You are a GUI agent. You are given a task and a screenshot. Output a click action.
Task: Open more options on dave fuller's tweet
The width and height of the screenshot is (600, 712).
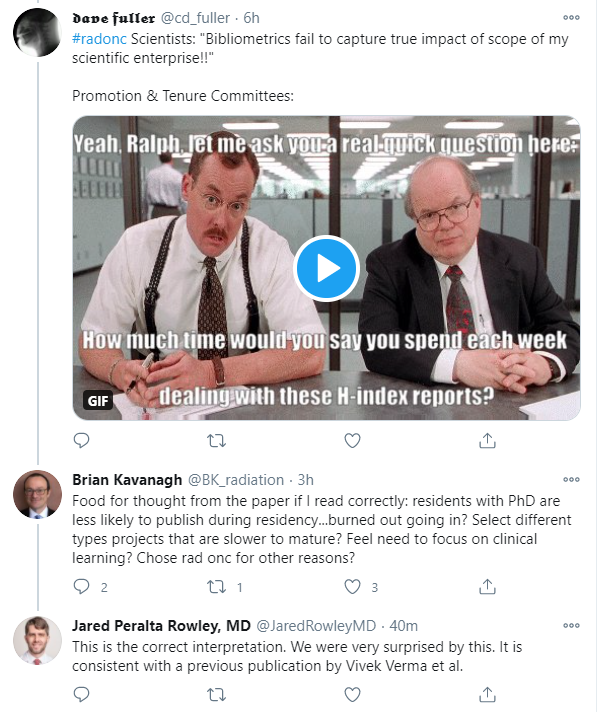pos(570,18)
